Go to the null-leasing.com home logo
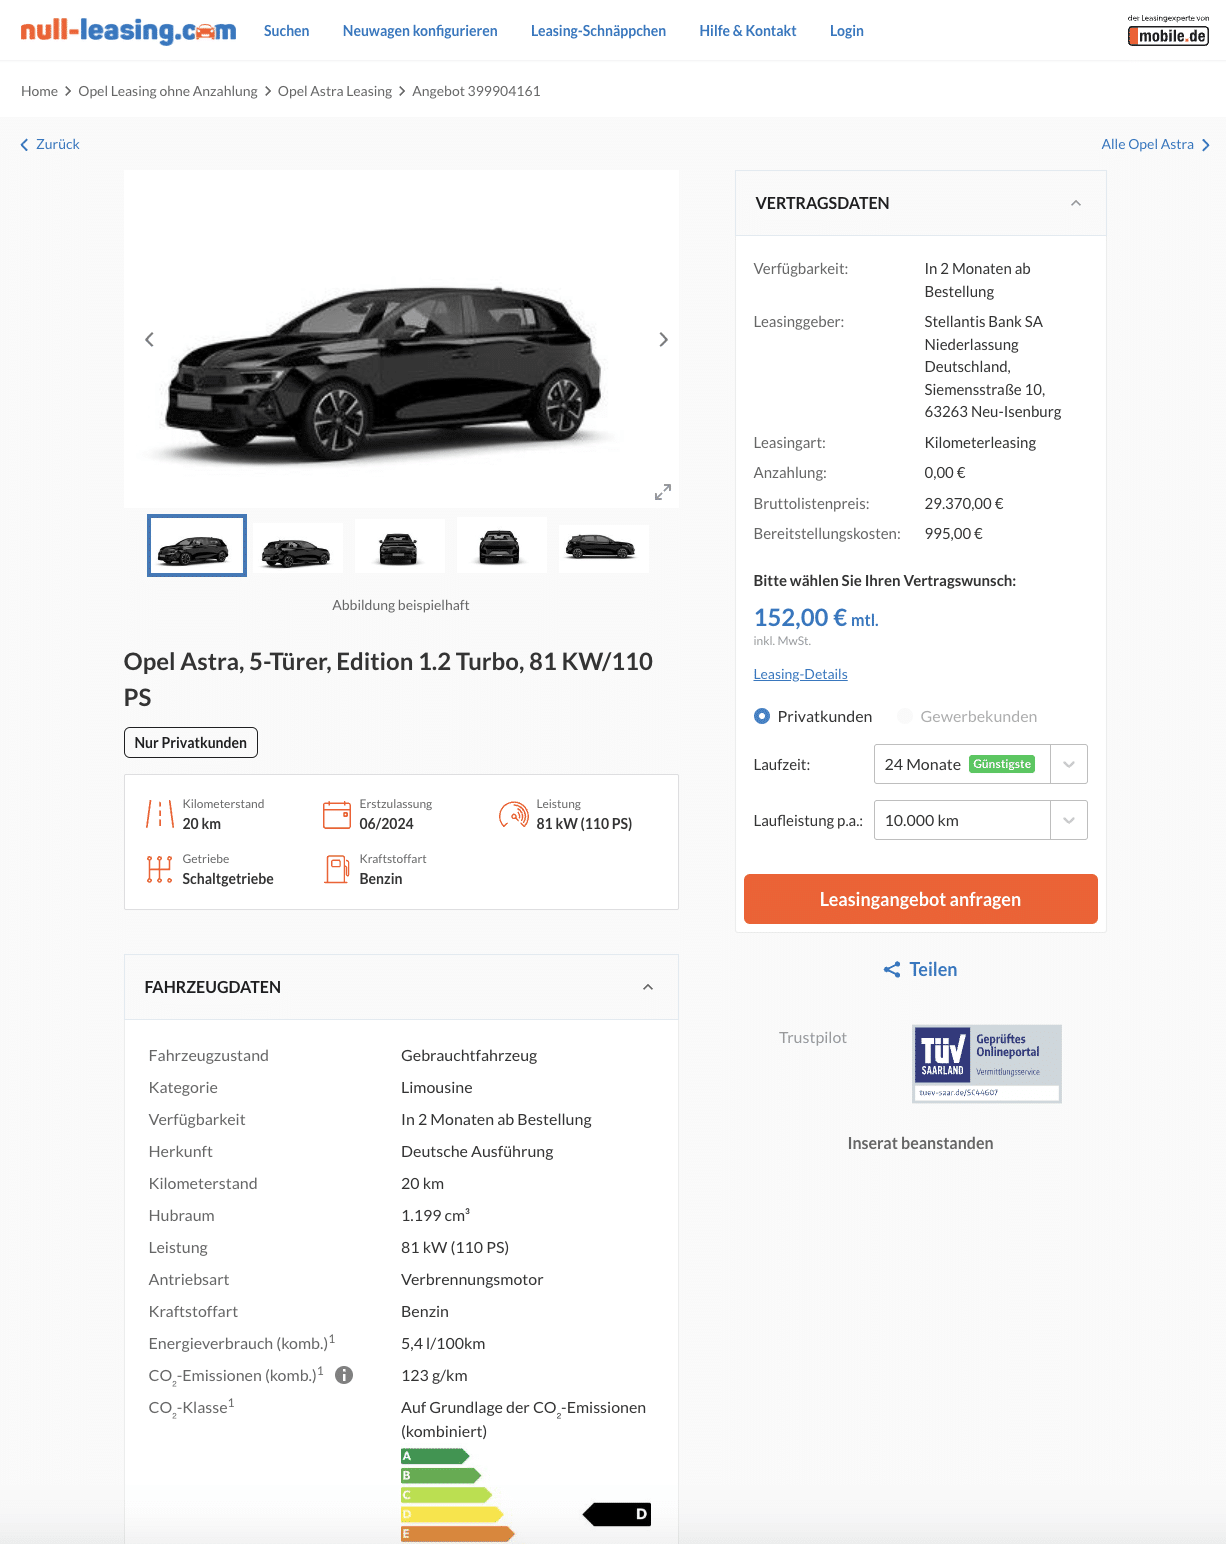This screenshot has height=1544, width=1226. 128,31
